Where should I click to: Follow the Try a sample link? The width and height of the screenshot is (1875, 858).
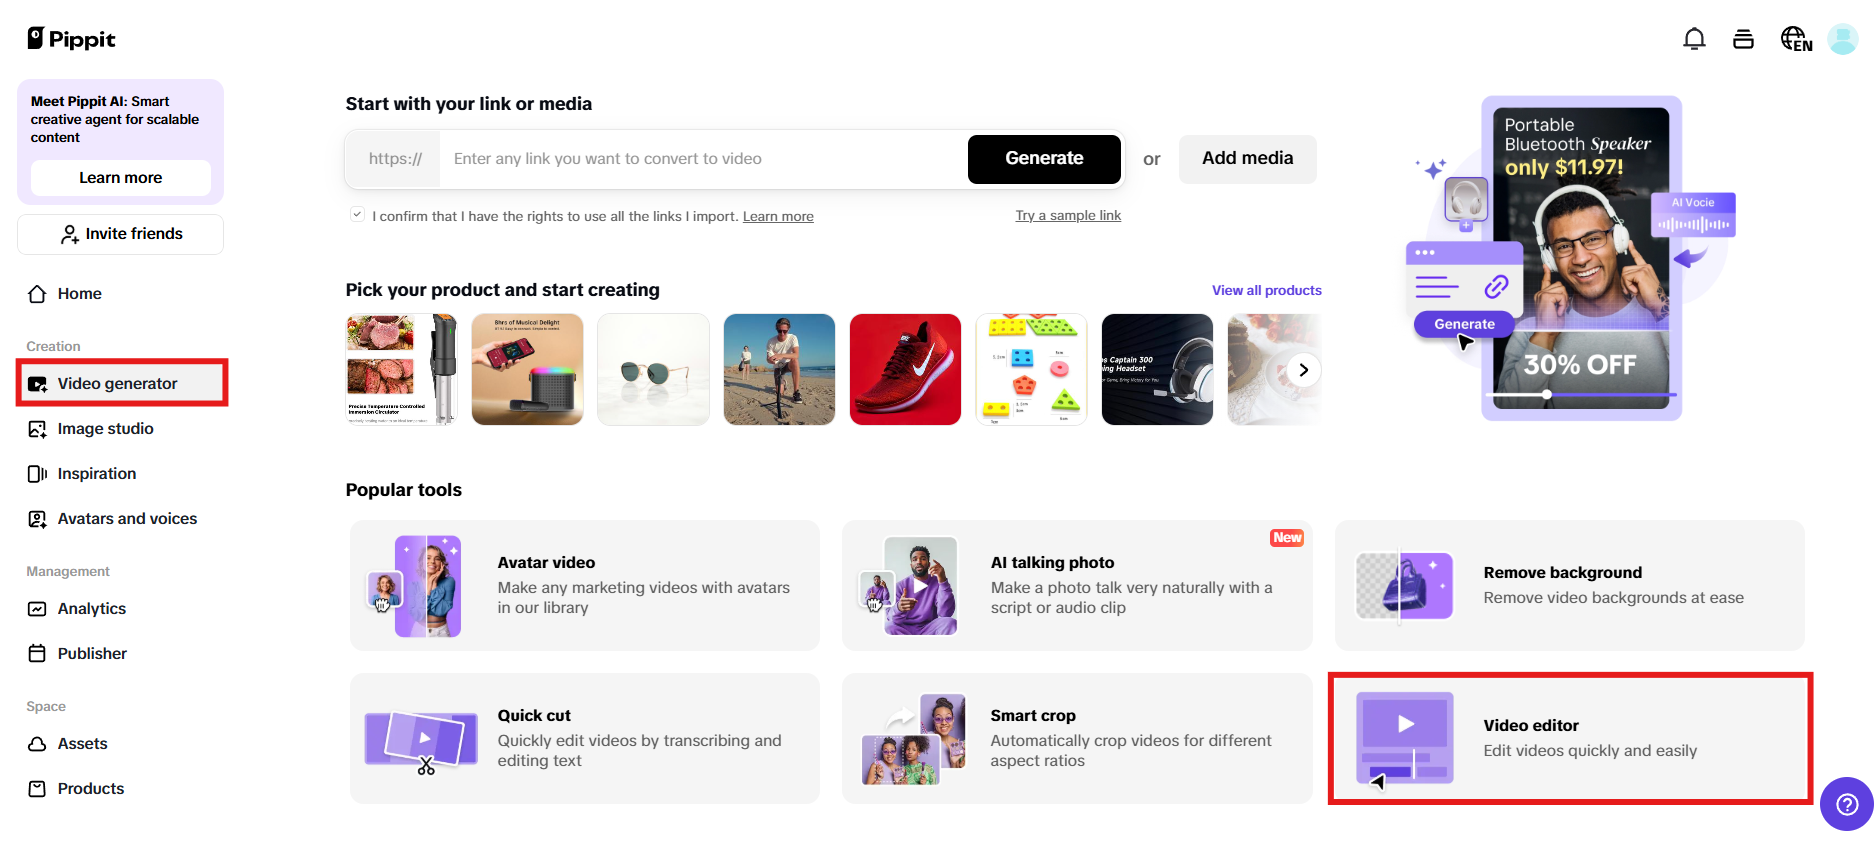coord(1068,216)
